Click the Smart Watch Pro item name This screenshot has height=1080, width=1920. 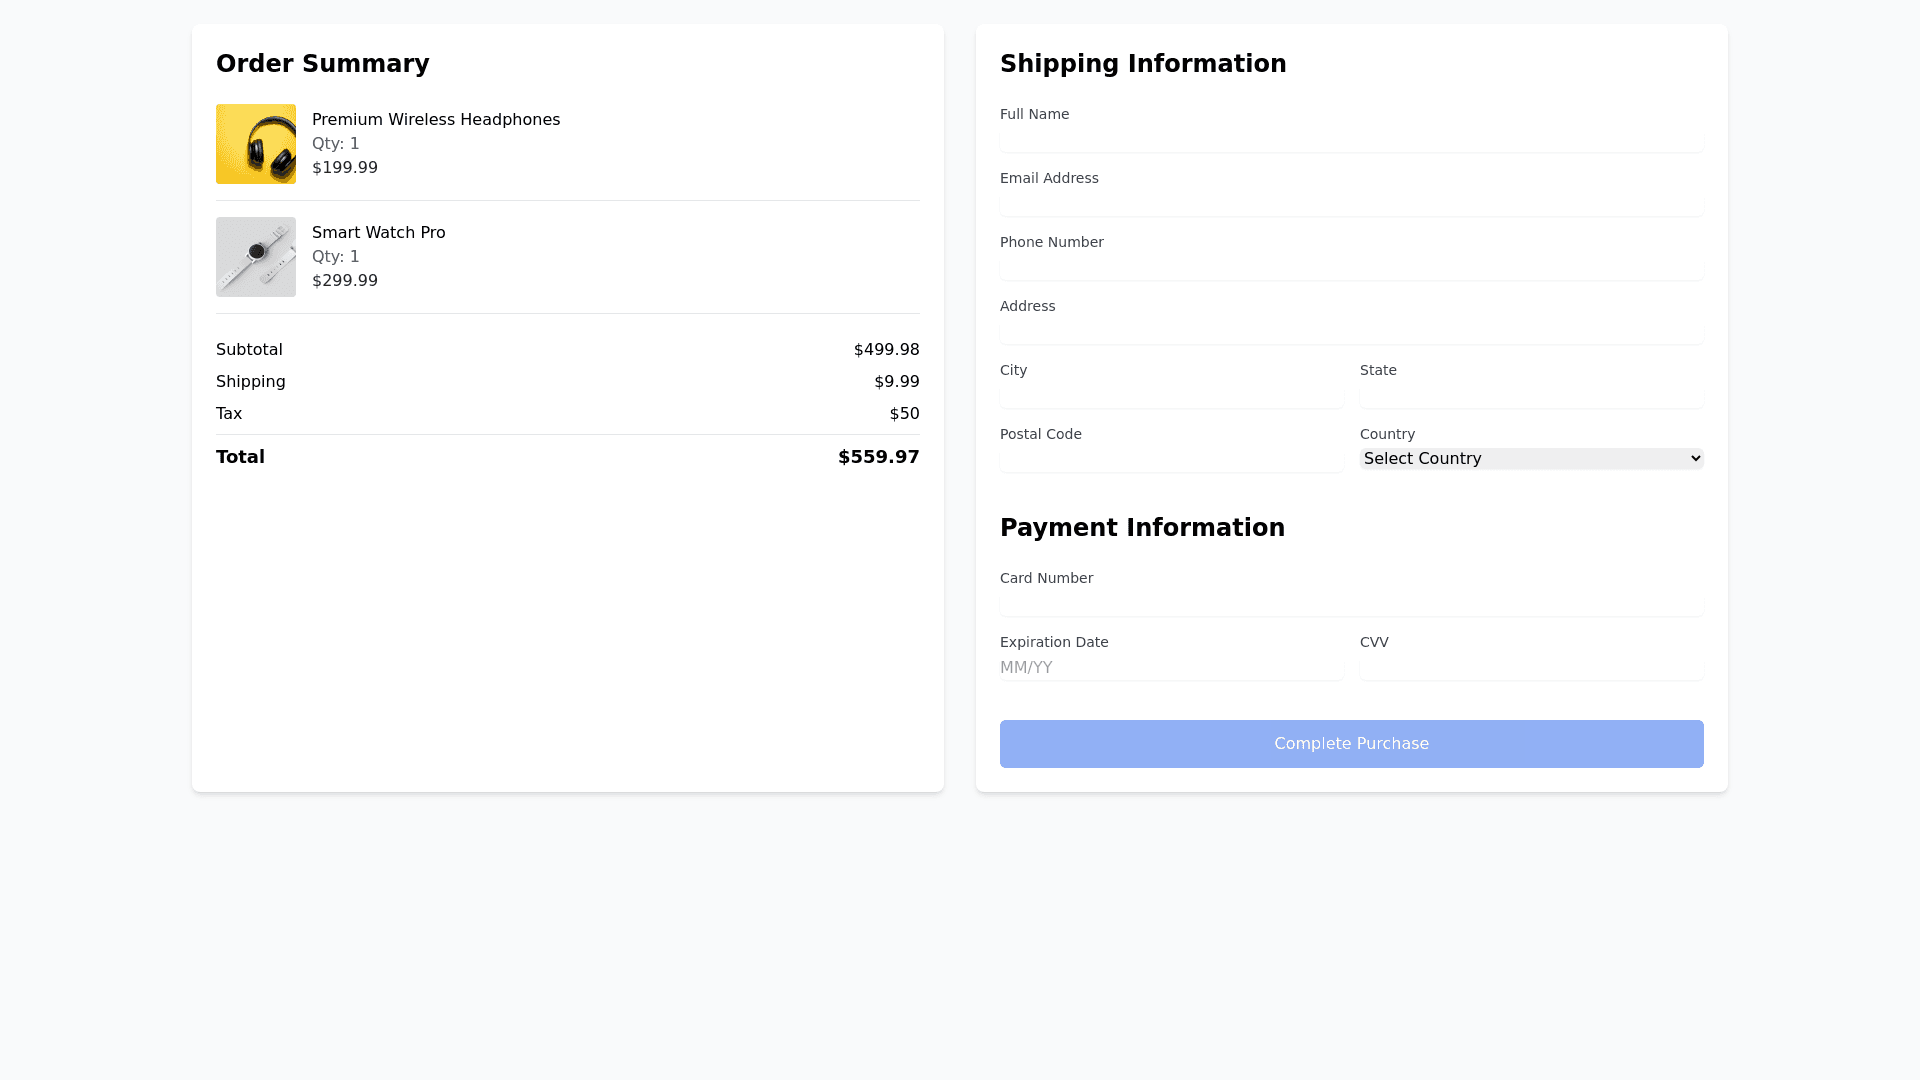click(378, 233)
